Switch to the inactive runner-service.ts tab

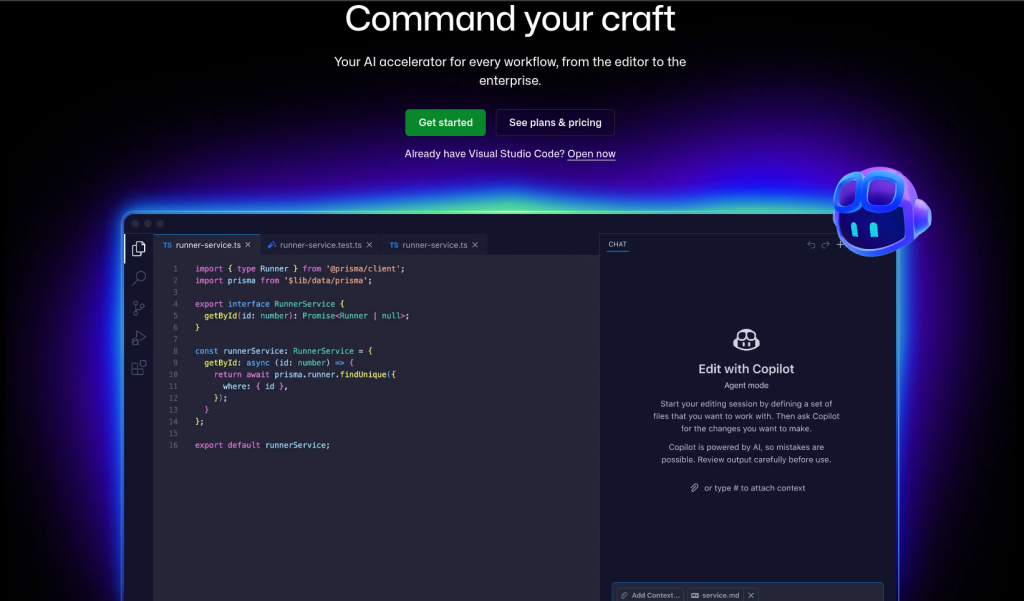tap(434, 245)
